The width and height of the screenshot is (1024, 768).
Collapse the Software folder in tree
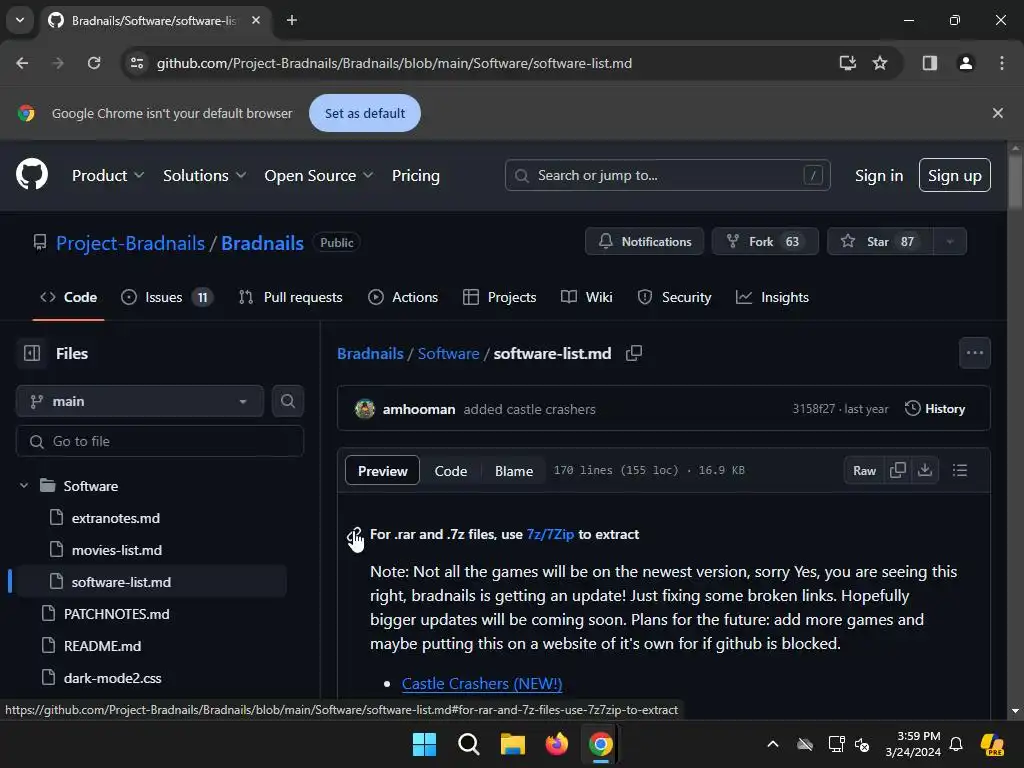(24, 486)
